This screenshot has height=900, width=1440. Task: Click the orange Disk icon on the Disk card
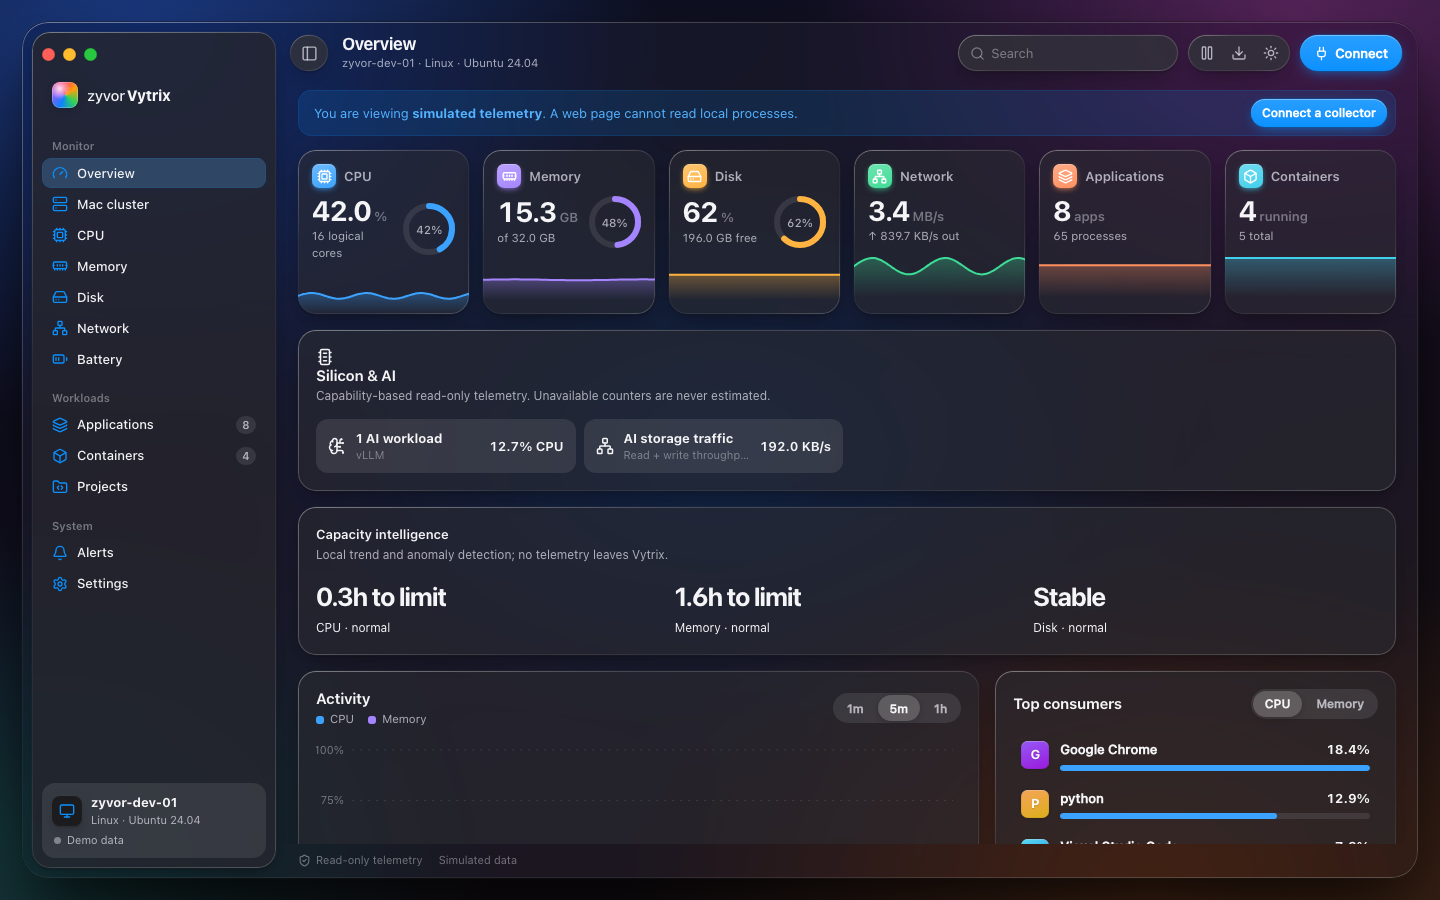695,176
